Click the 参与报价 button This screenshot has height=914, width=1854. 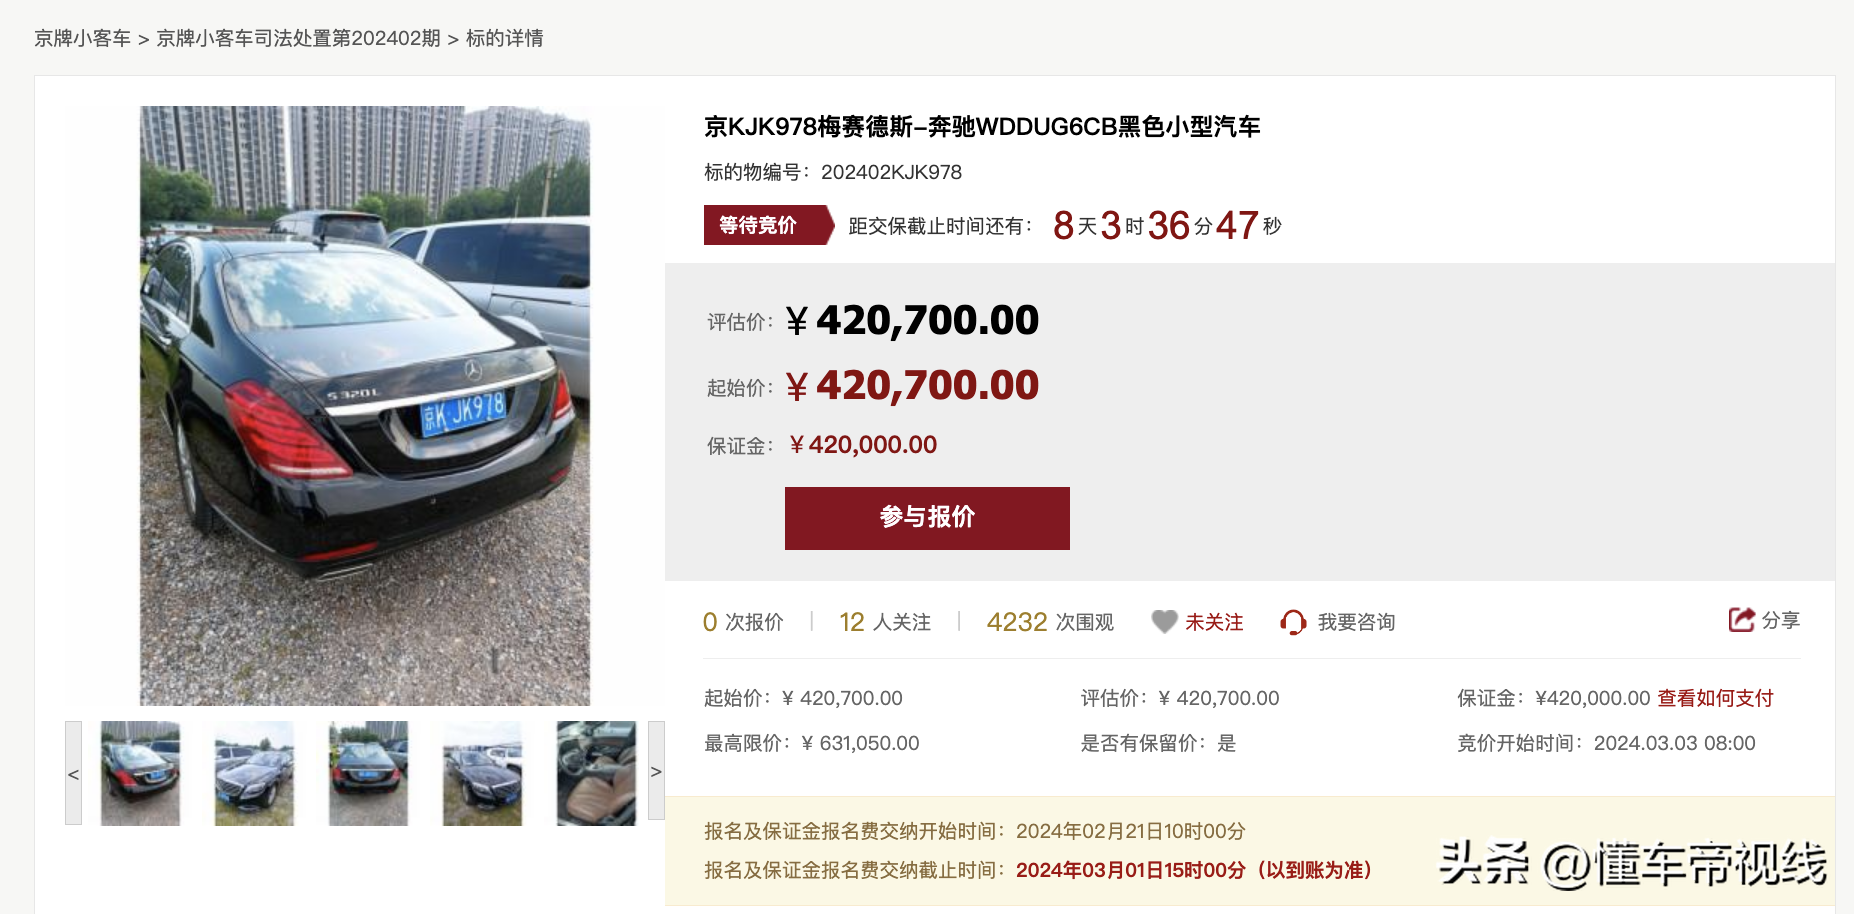tap(927, 518)
